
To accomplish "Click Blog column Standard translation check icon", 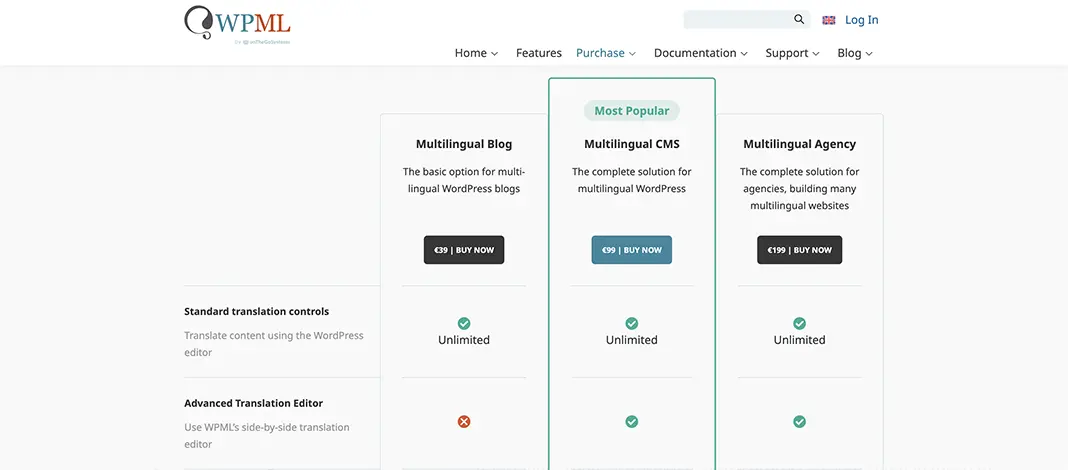I will [464, 323].
